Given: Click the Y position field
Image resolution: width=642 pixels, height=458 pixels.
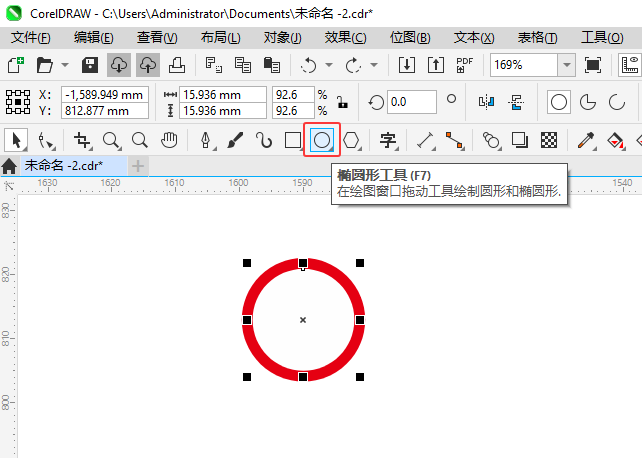Looking at the screenshot, I should coord(105,111).
